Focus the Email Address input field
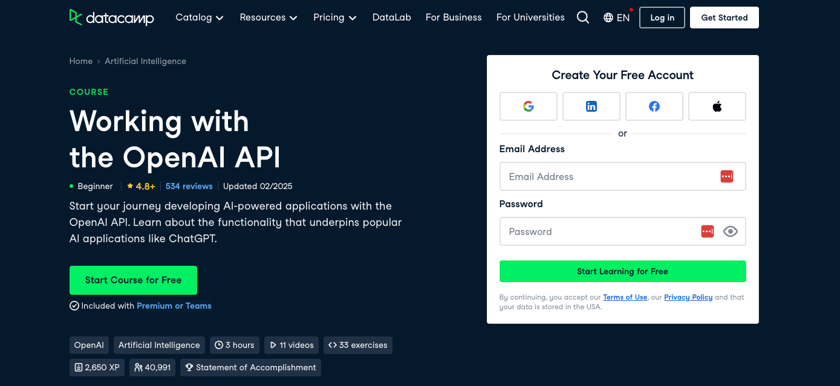This screenshot has height=386, width=840. tap(622, 177)
